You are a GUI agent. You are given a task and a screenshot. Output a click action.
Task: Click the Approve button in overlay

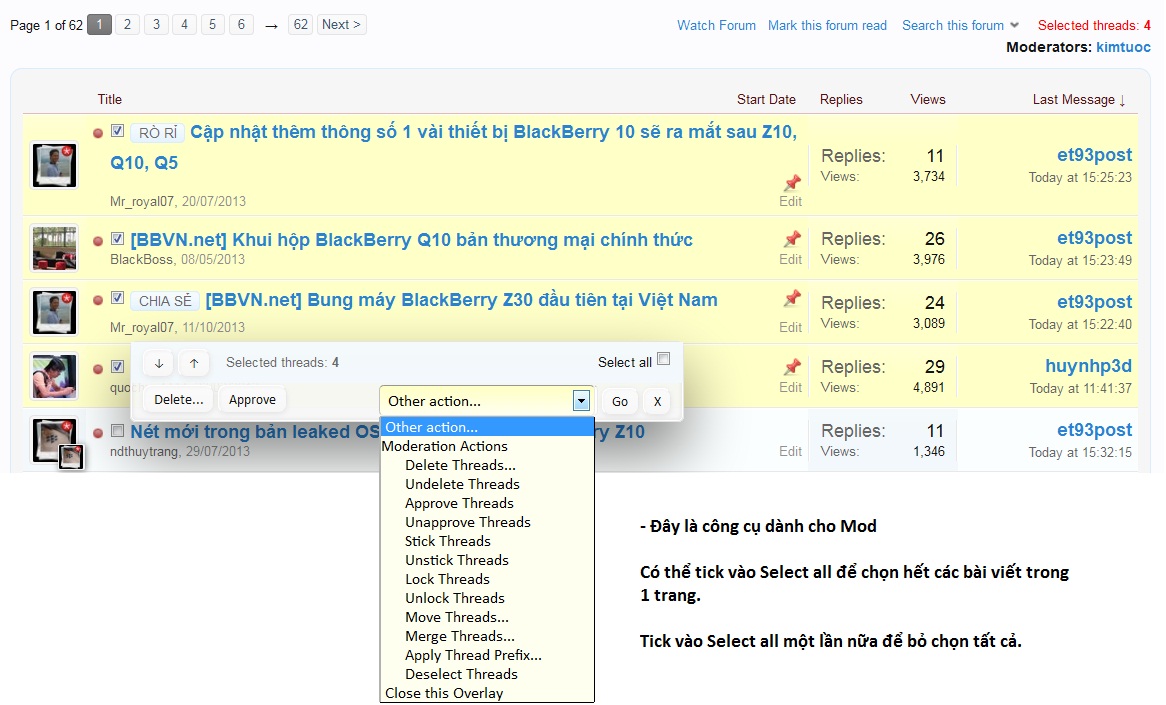coord(252,400)
